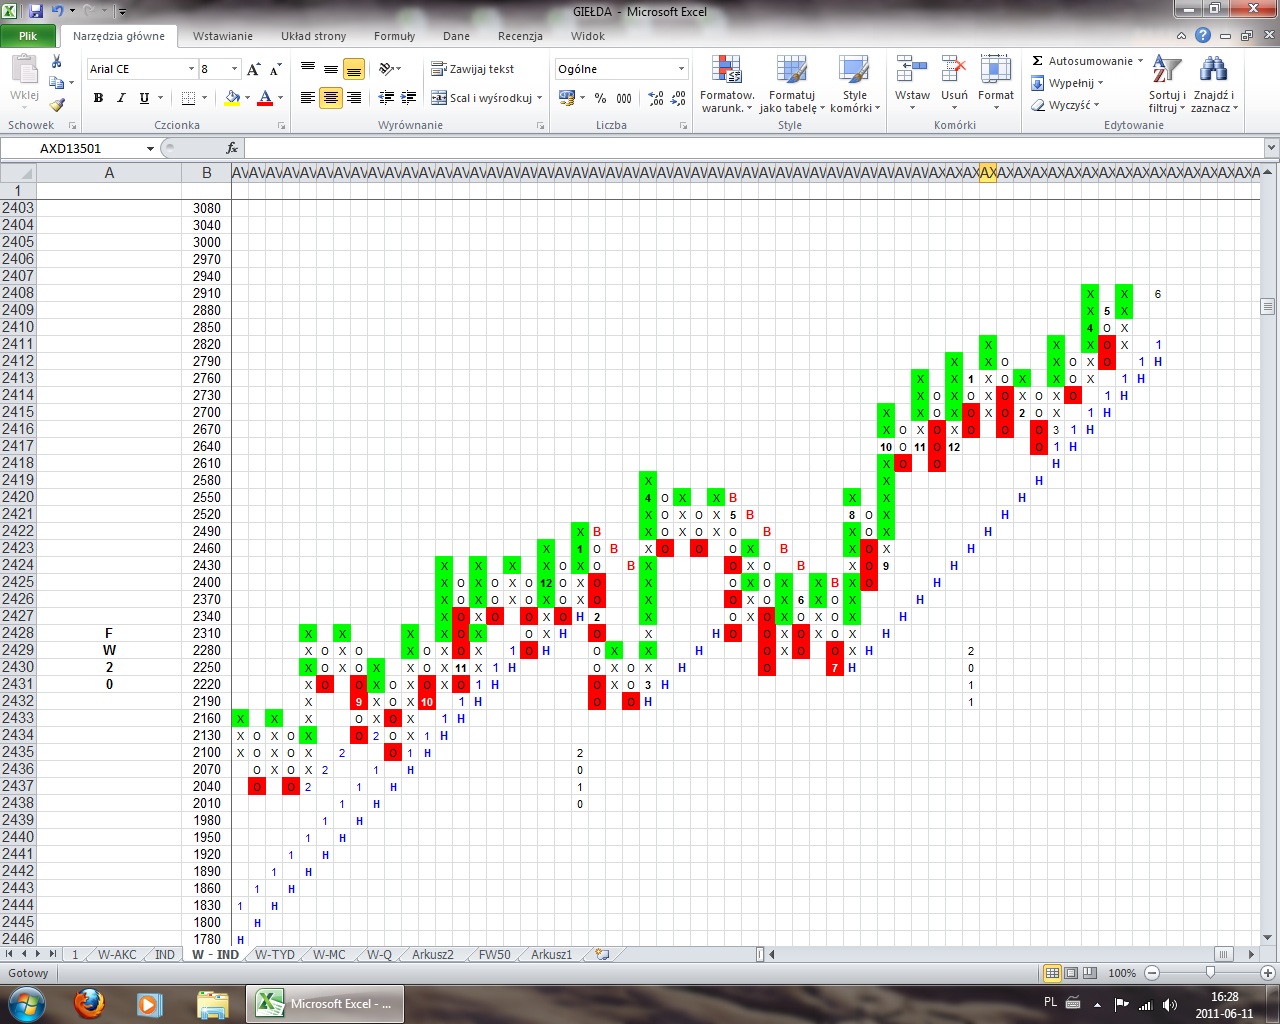Expand the Autosumowanie dropdown arrow

(x=1140, y=61)
